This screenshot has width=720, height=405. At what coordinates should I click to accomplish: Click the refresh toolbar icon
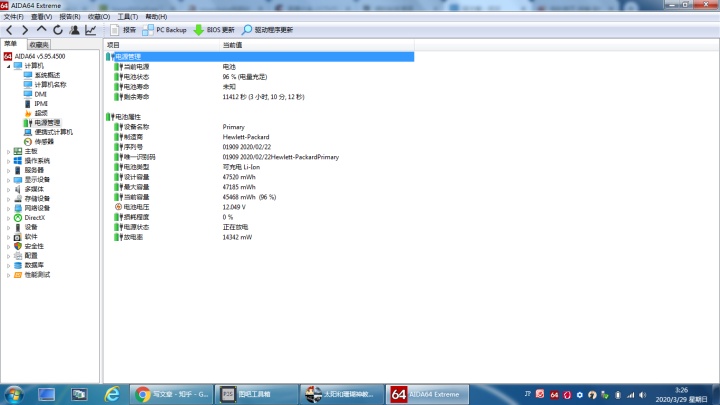[58, 30]
